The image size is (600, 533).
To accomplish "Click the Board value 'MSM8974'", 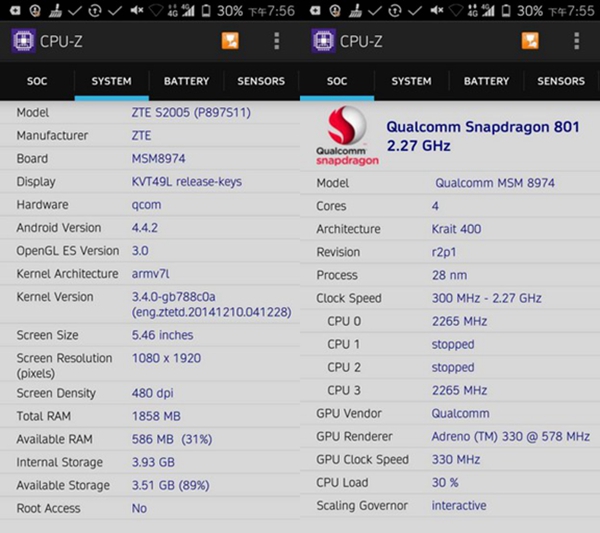I will tap(158, 158).
